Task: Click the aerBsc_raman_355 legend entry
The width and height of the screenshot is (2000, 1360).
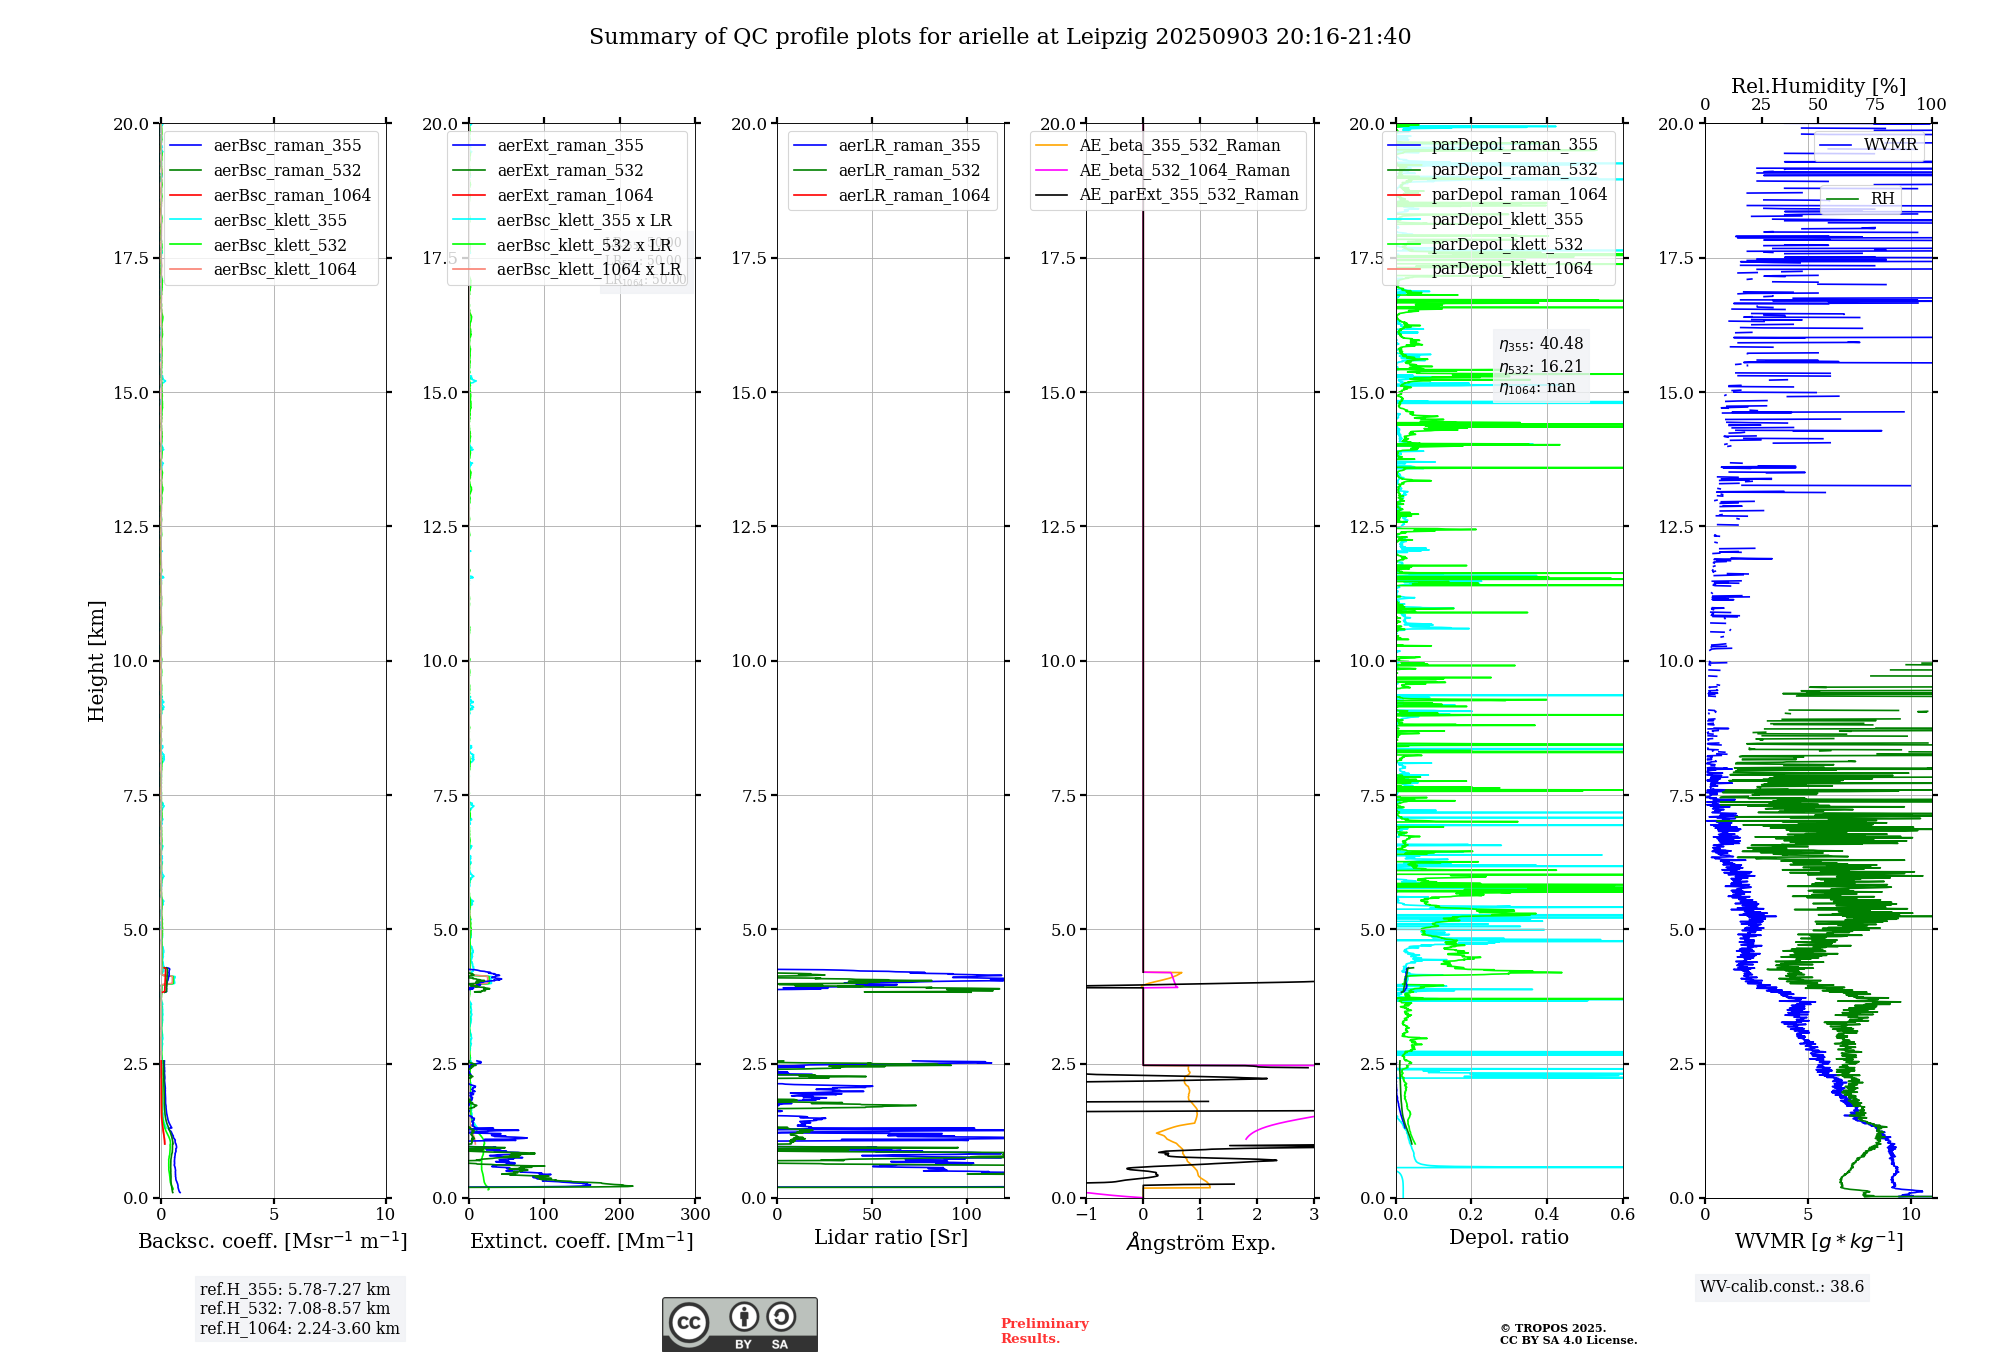Action: point(287,146)
